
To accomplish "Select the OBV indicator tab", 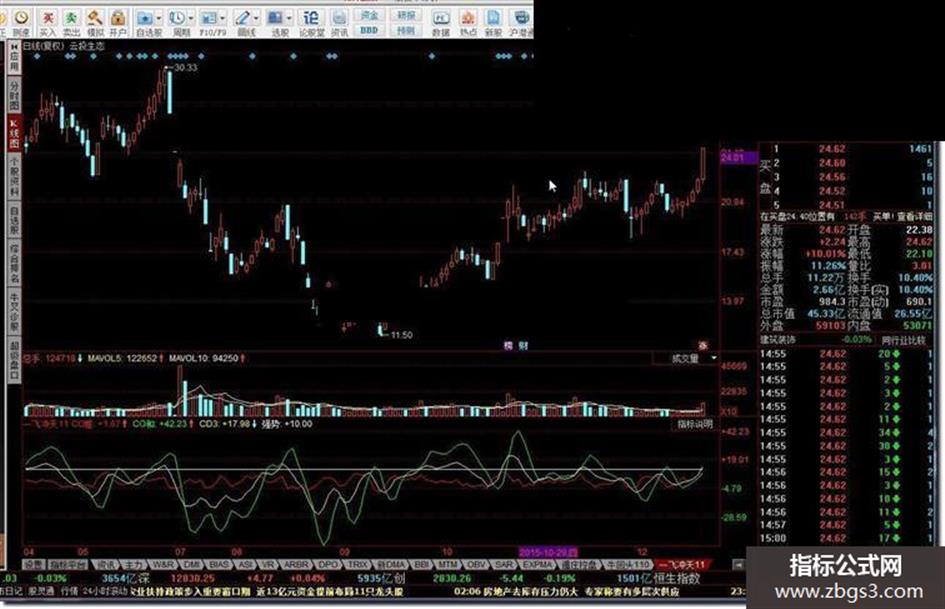I will [476, 565].
